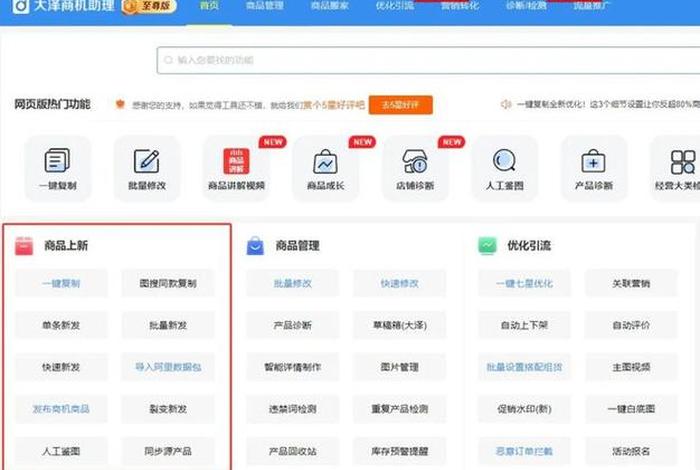Open 快速修改 link
Screen dimensions: 700x470
(x=400, y=283)
